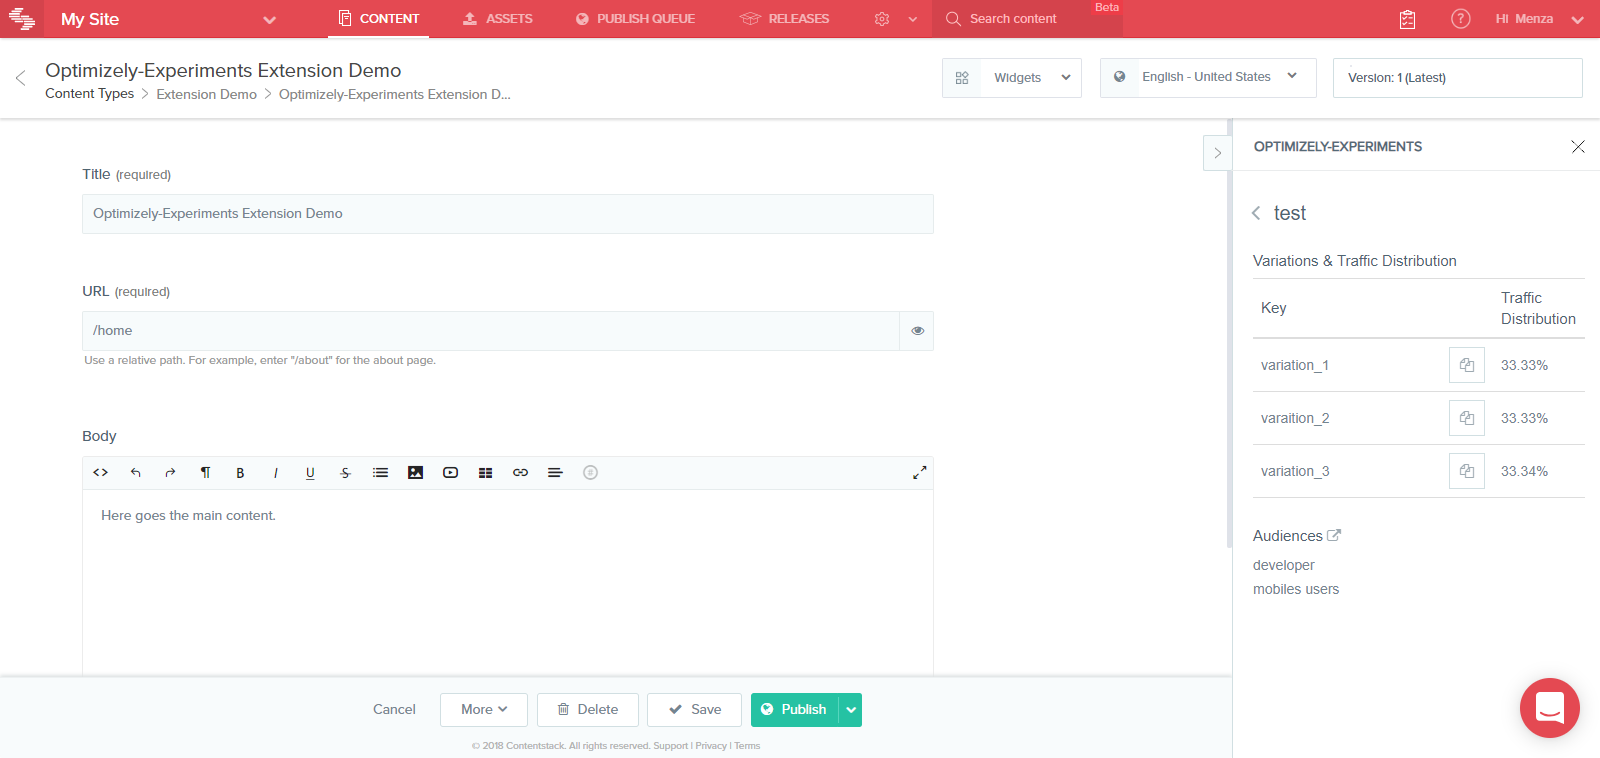
Task: Open the Widgets dropdown
Action: [1012, 78]
